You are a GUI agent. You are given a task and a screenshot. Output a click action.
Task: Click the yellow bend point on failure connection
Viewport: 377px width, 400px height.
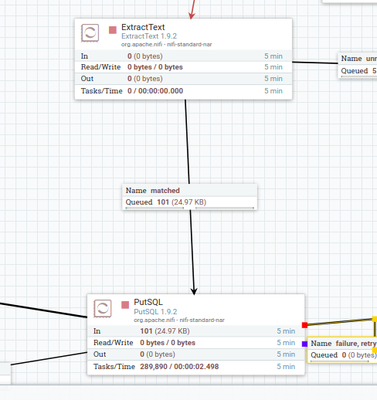[x=375, y=319]
